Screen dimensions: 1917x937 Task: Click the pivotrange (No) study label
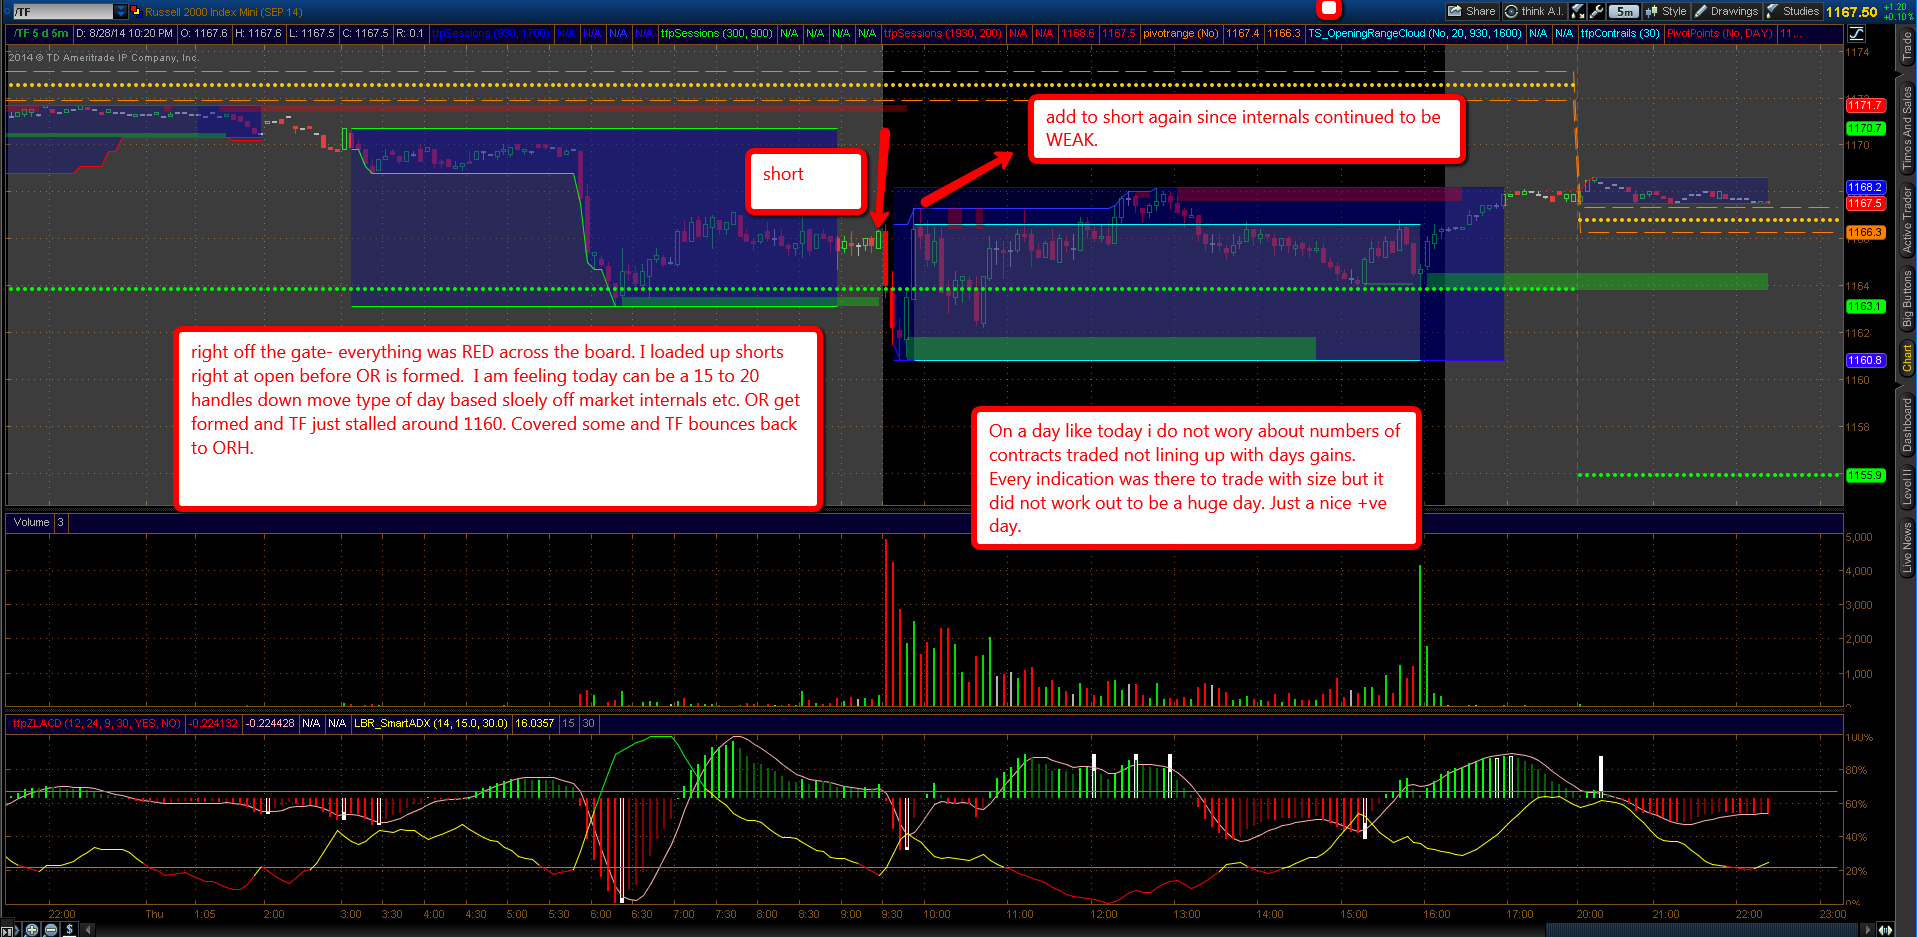[x=1181, y=33]
